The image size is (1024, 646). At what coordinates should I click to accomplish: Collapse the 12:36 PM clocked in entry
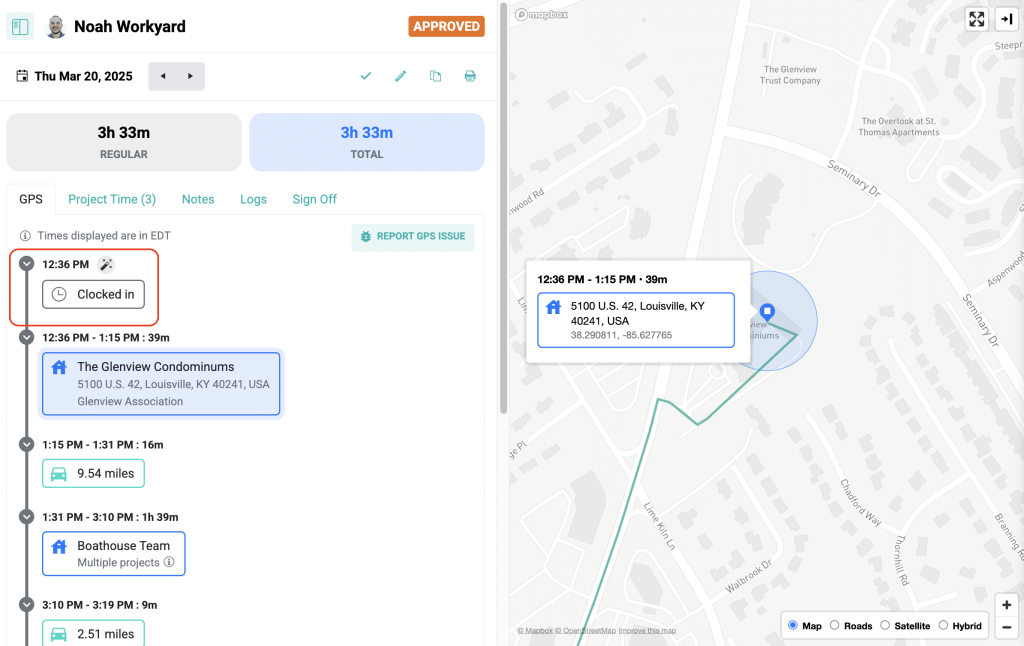(x=27, y=264)
